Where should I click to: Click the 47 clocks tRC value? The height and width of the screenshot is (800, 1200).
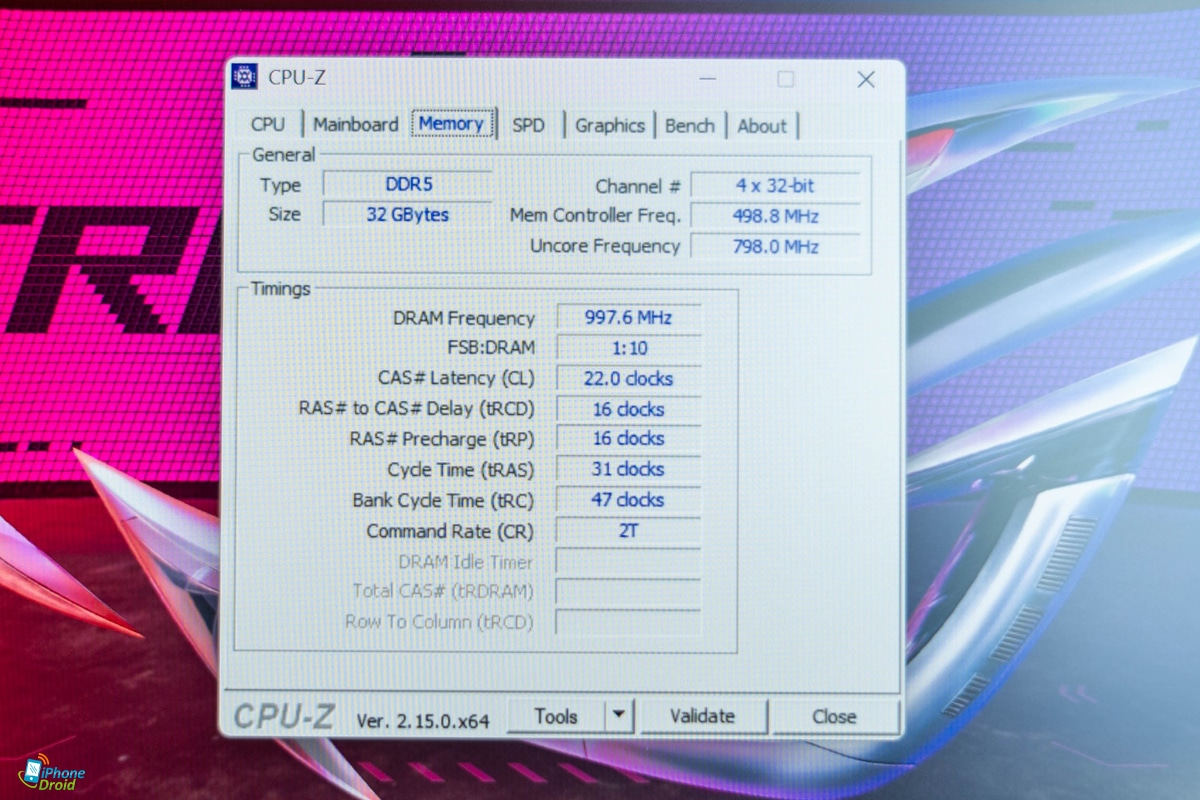click(x=628, y=500)
